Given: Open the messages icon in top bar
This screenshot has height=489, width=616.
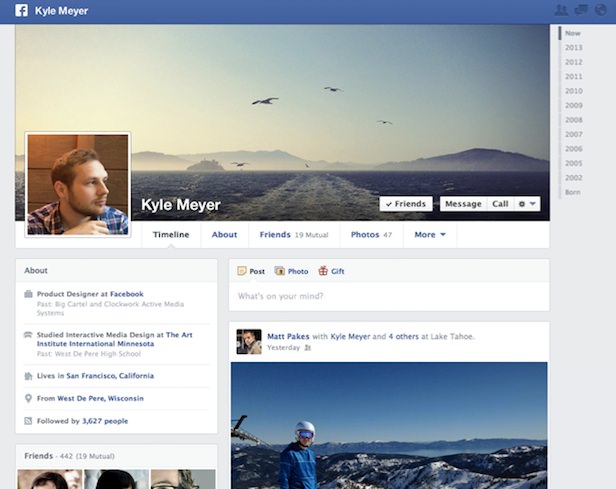Looking at the screenshot, I should [580, 11].
